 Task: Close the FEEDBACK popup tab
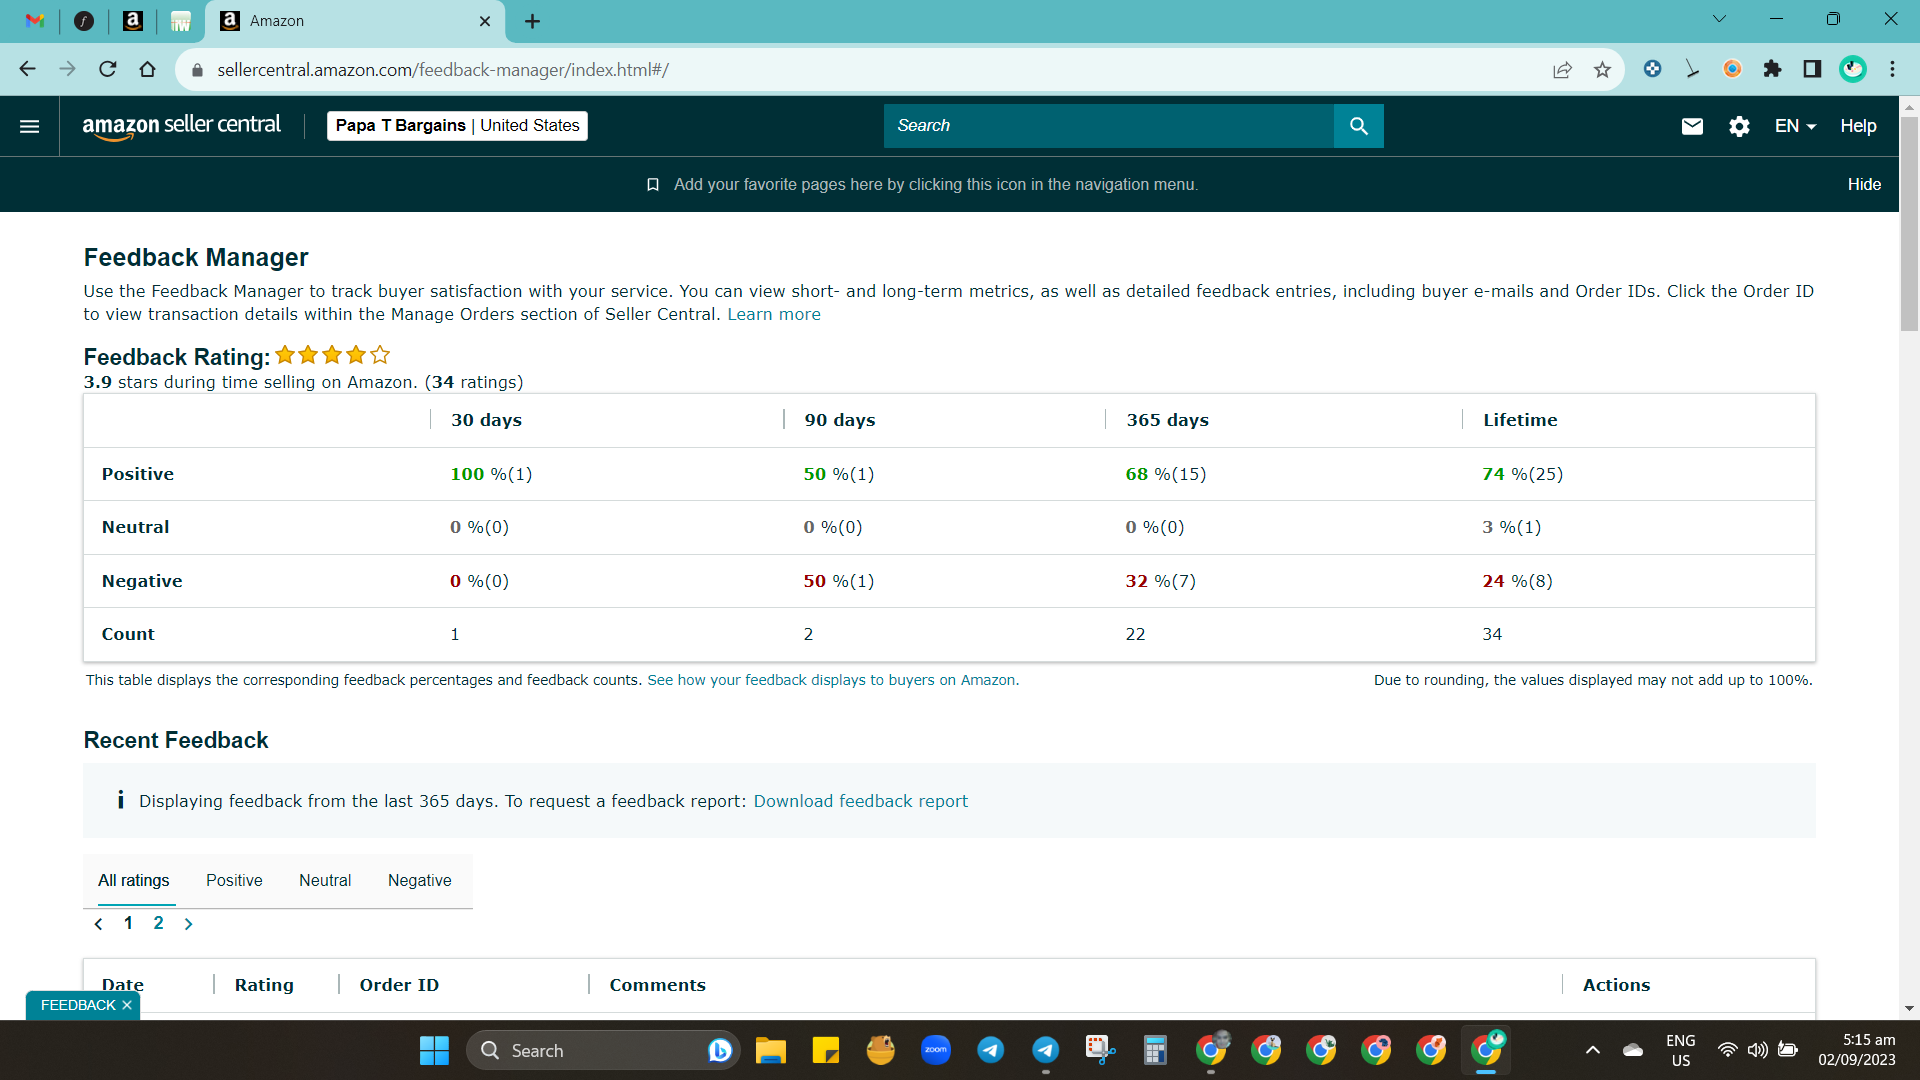click(127, 1005)
